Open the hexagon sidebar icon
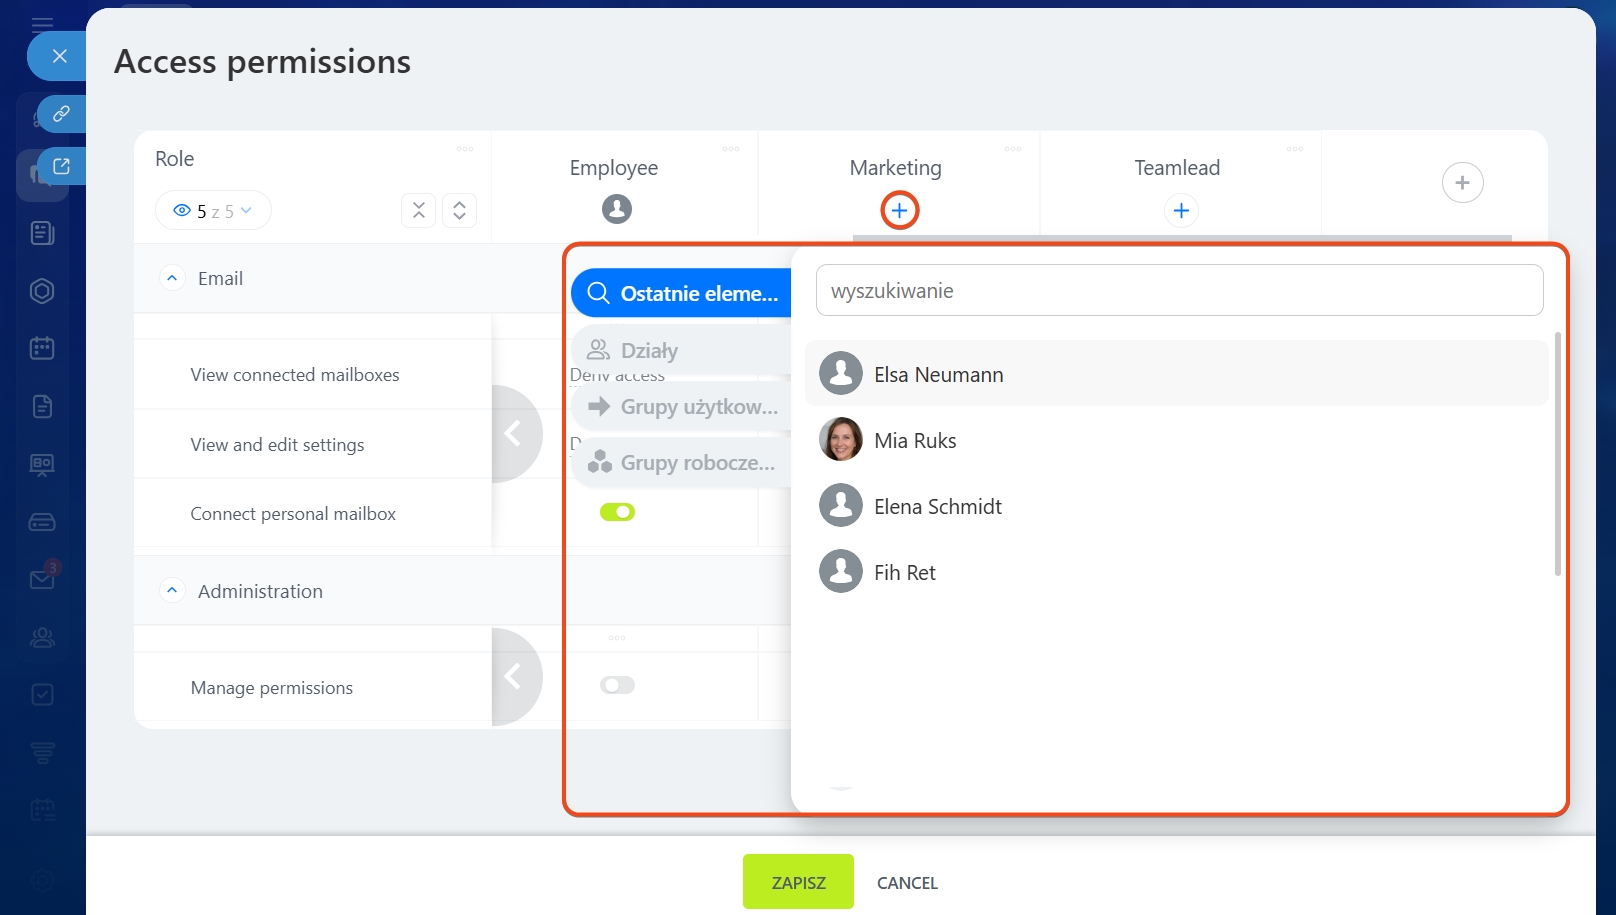 (42, 291)
